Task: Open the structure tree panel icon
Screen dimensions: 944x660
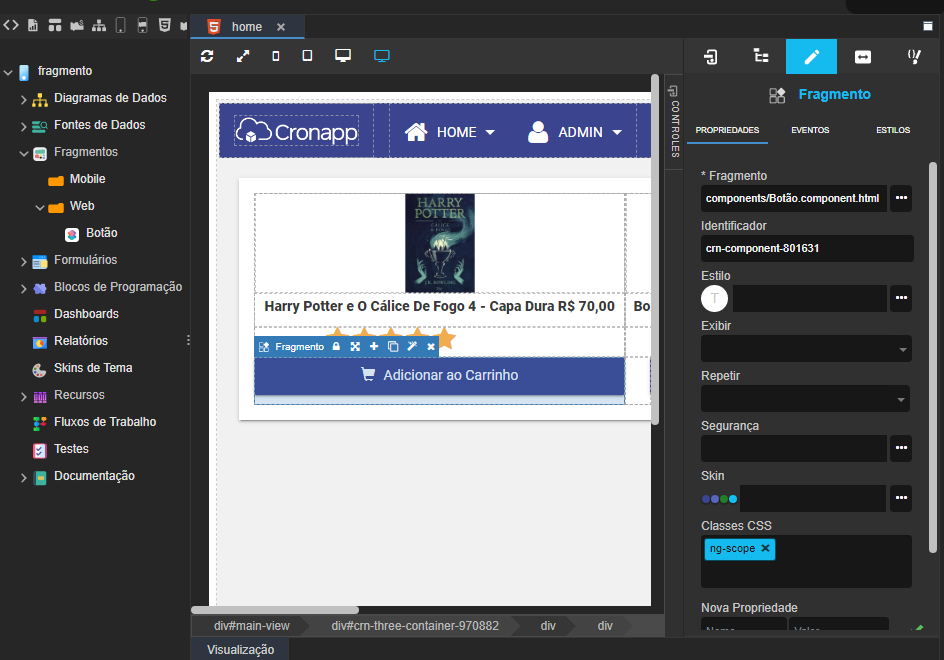Action: (761, 57)
